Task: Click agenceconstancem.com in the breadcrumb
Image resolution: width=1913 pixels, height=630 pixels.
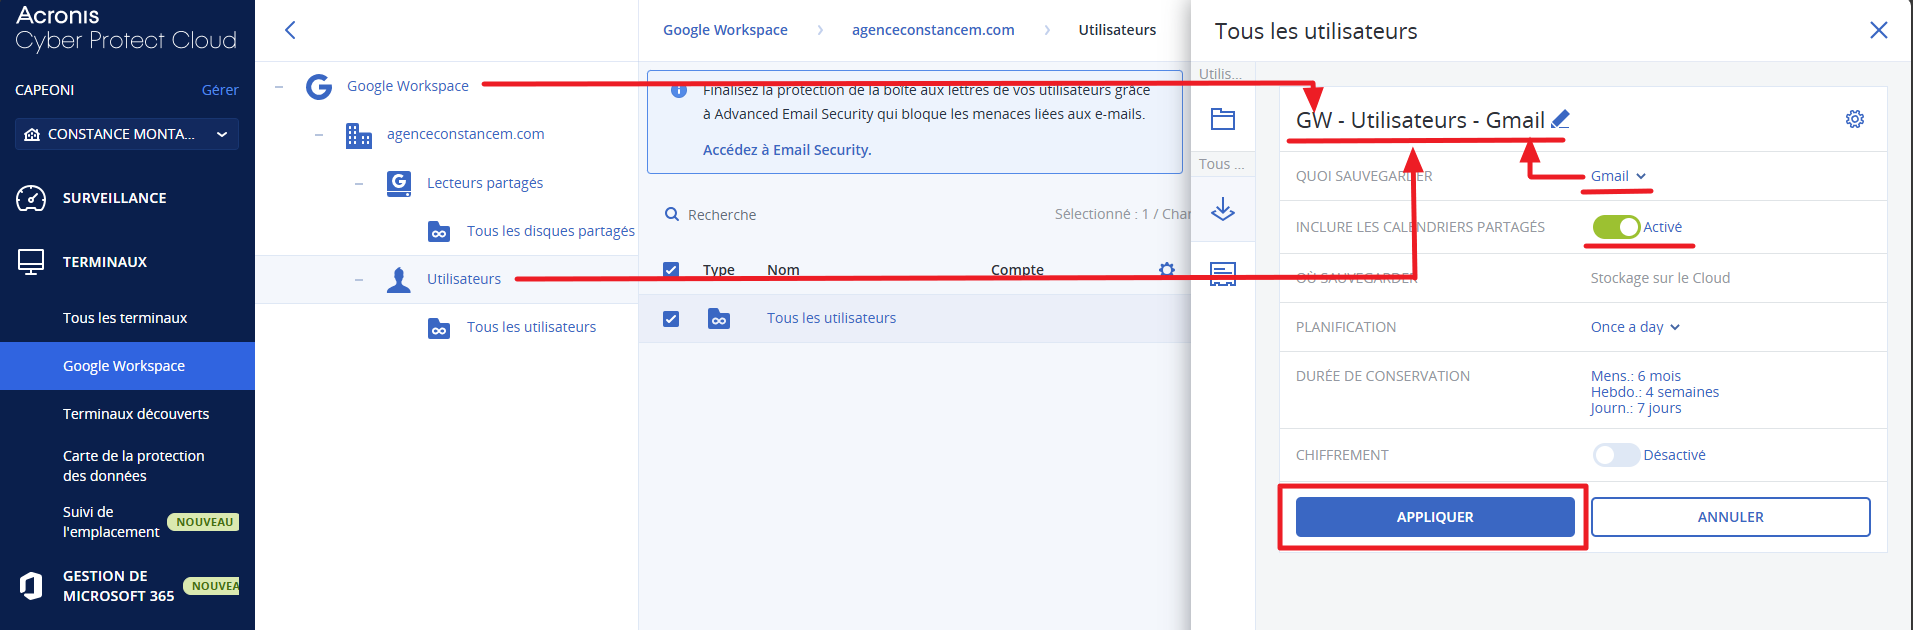Action: [933, 30]
